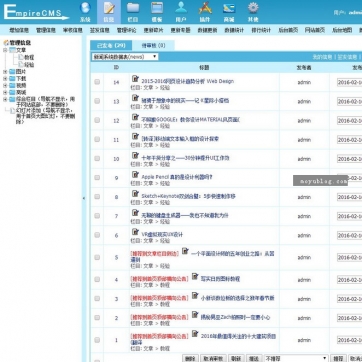Switch to the 待审核 (0) tab
Viewport: 362px width, 362px height.
[x=153, y=45]
